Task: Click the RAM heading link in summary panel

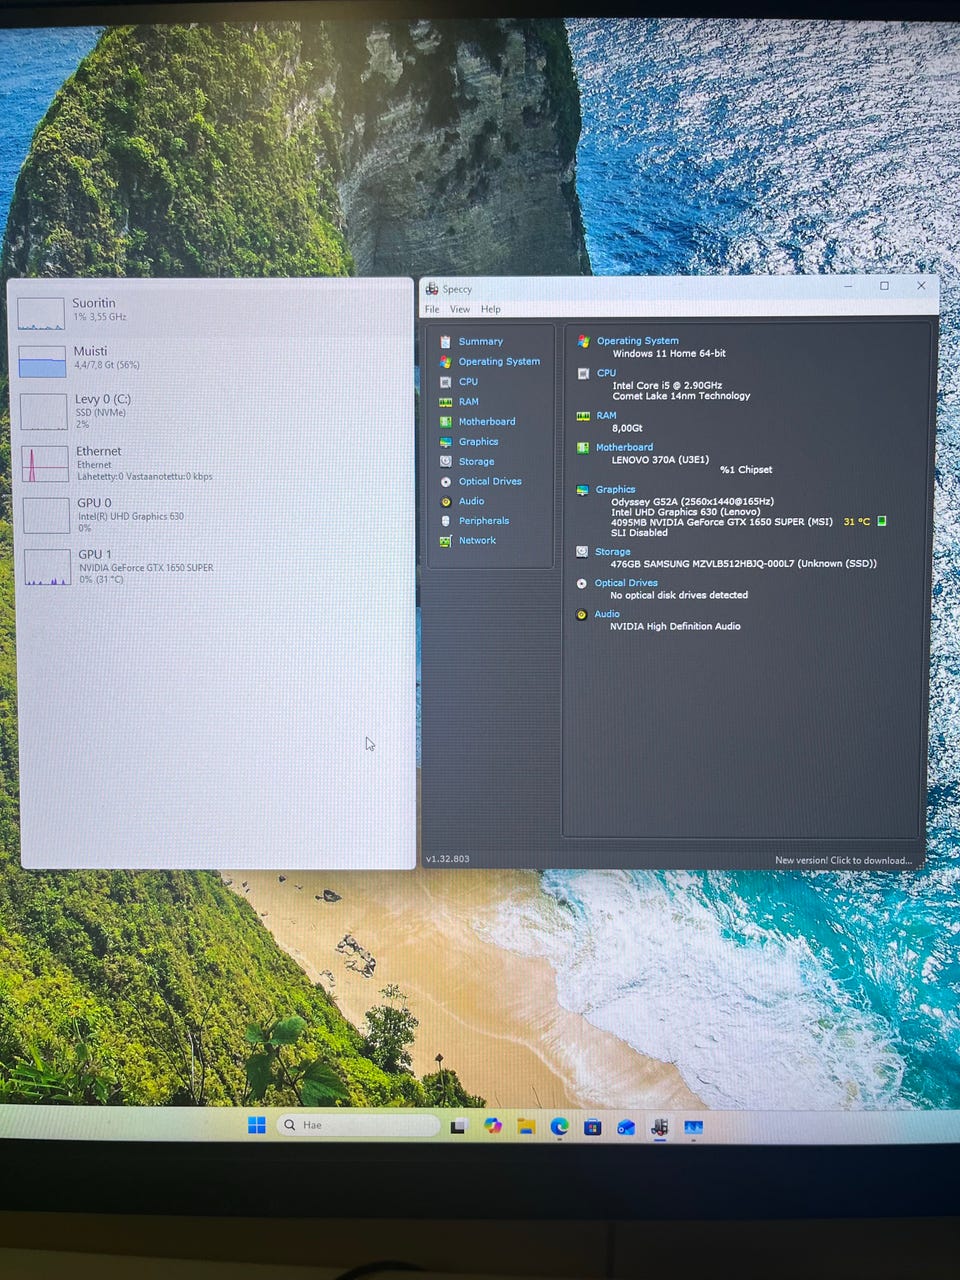Action: (606, 415)
